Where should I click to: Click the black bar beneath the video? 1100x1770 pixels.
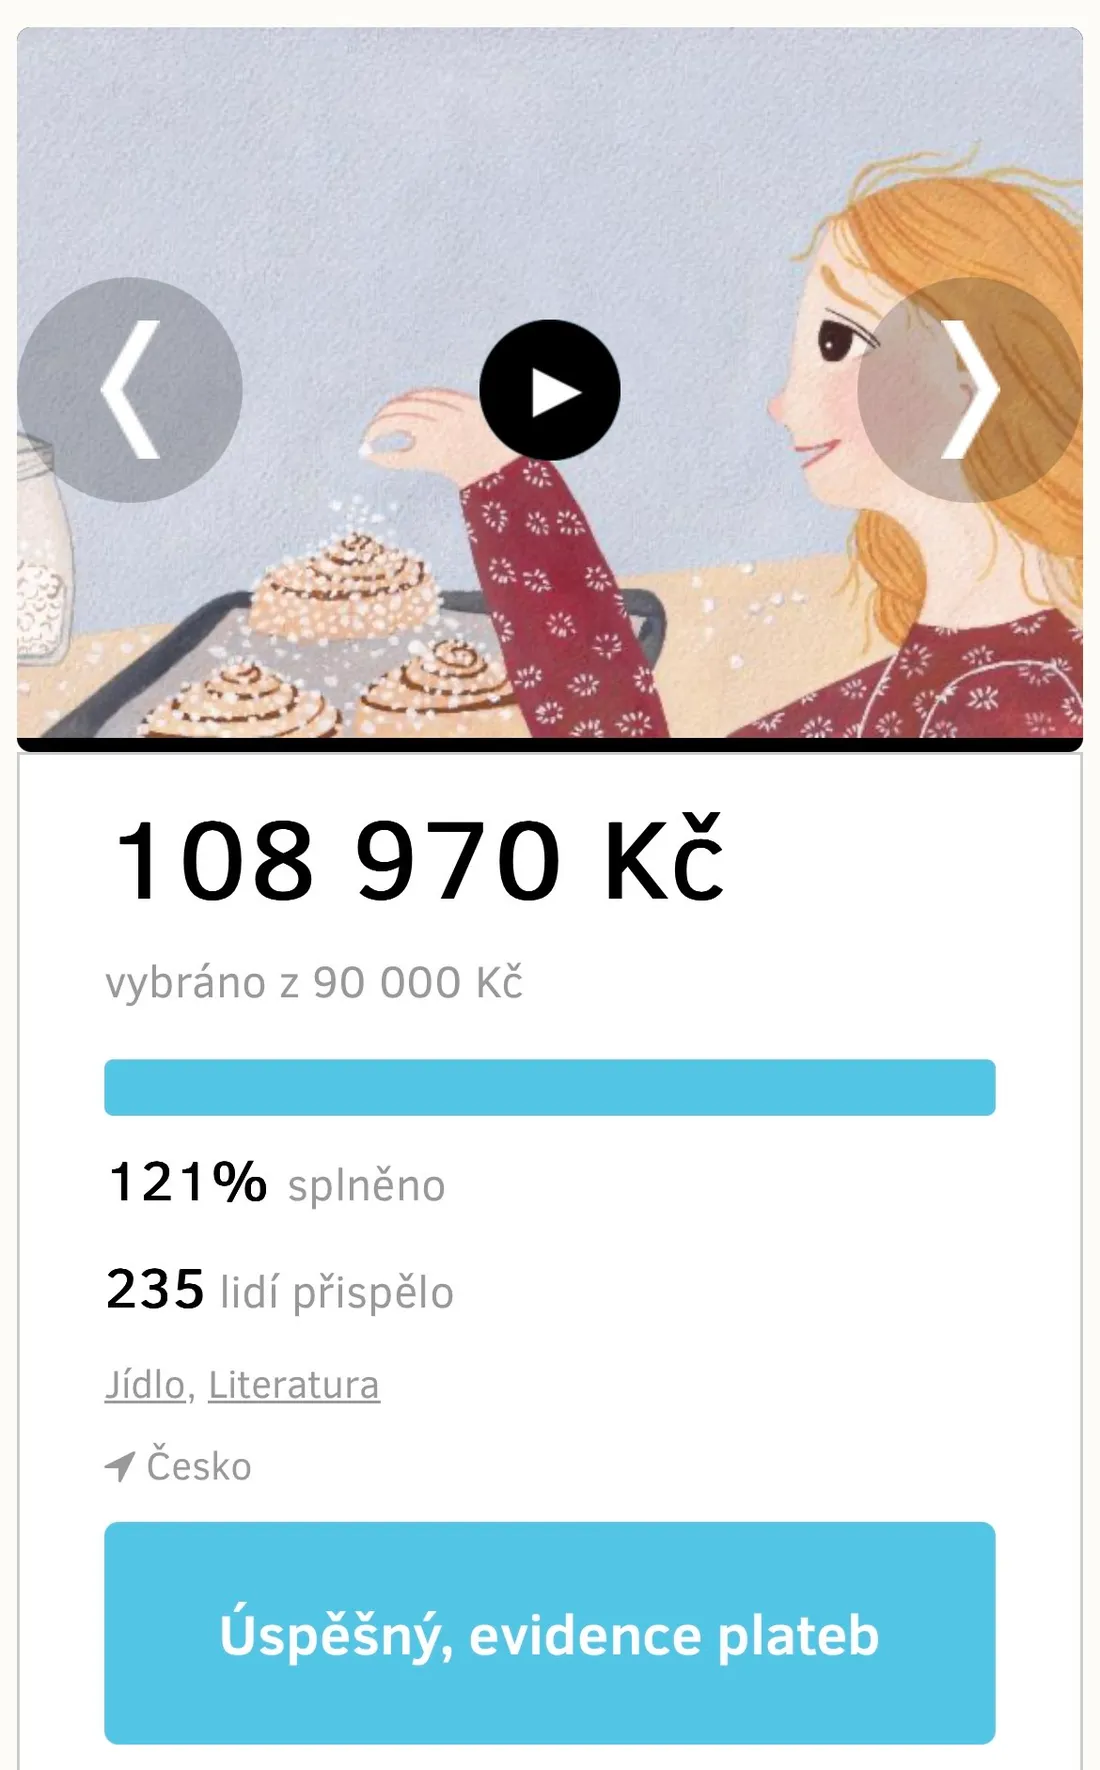[x=550, y=745]
